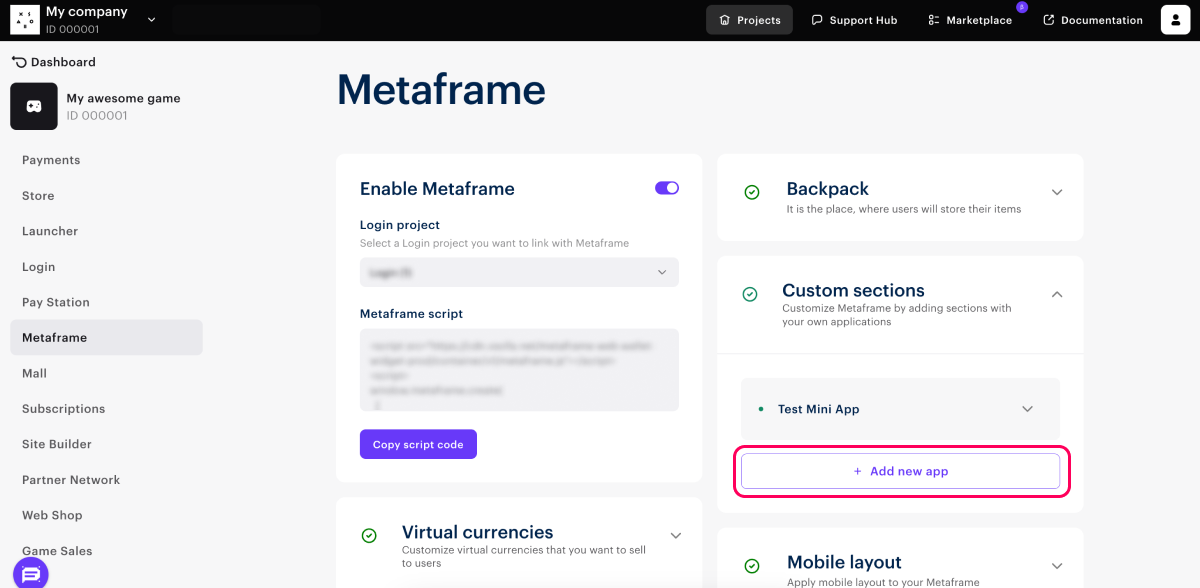Open Mall in the sidebar
The image size is (1200, 588).
(35, 373)
